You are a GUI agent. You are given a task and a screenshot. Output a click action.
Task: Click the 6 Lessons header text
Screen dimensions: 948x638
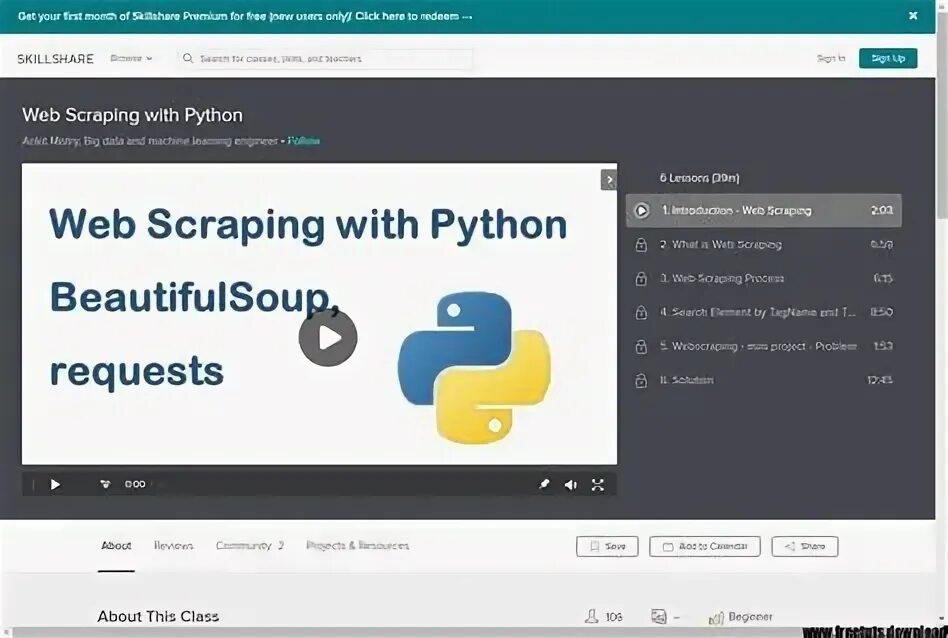click(699, 178)
